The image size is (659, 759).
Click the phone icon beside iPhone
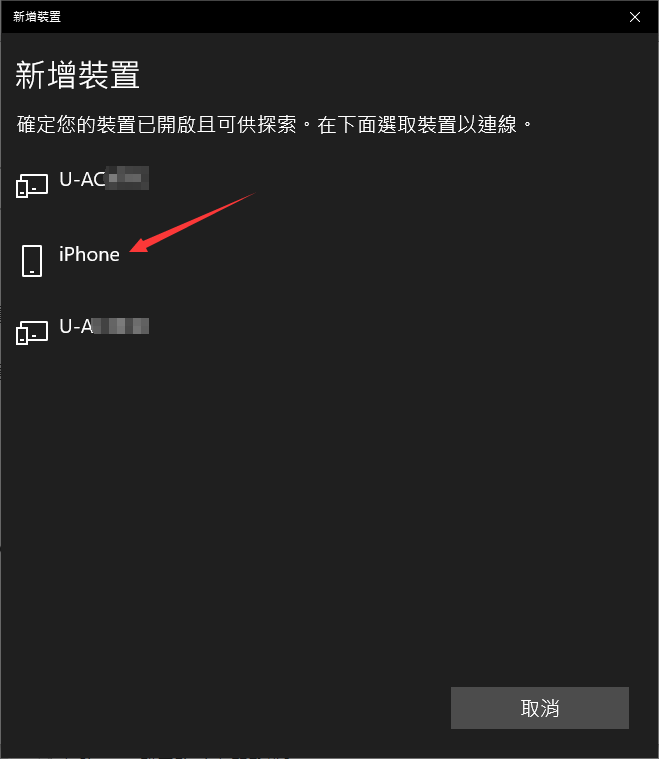click(x=32, y=260)
